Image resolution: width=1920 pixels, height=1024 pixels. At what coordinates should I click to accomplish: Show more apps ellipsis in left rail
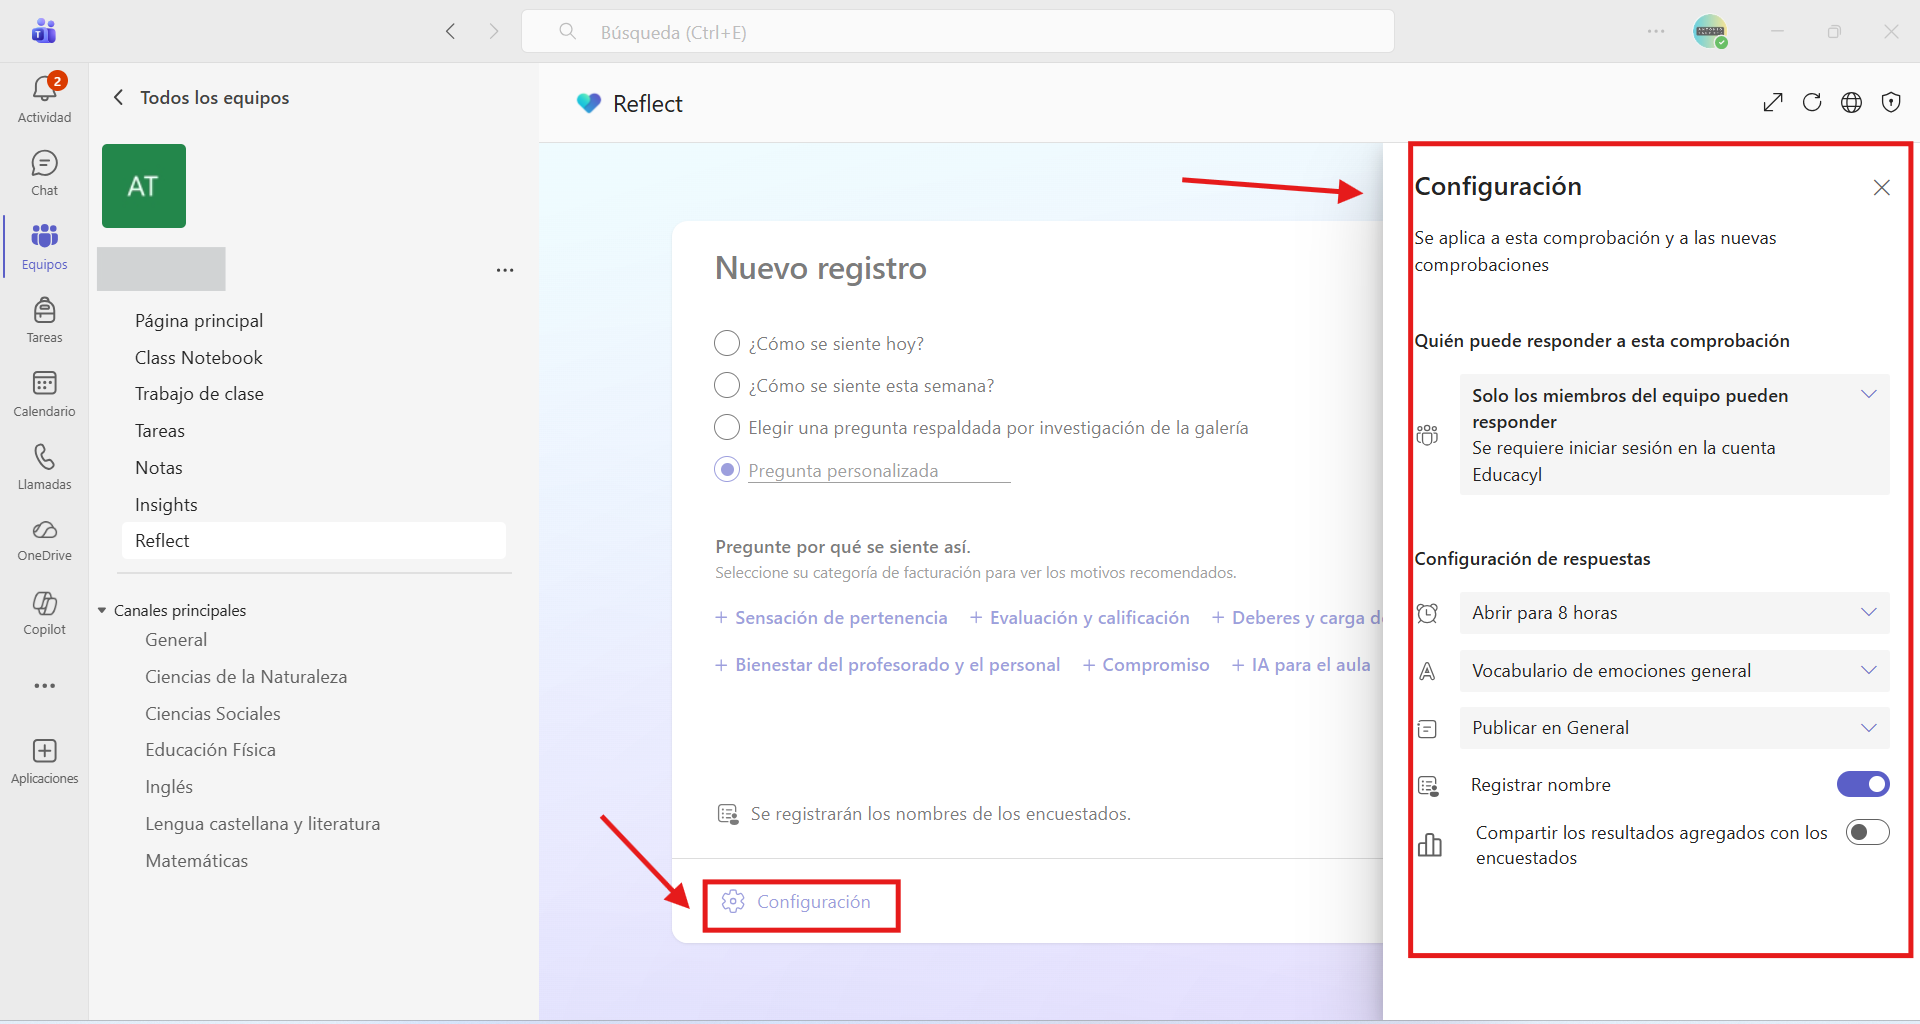pos(44,686)
